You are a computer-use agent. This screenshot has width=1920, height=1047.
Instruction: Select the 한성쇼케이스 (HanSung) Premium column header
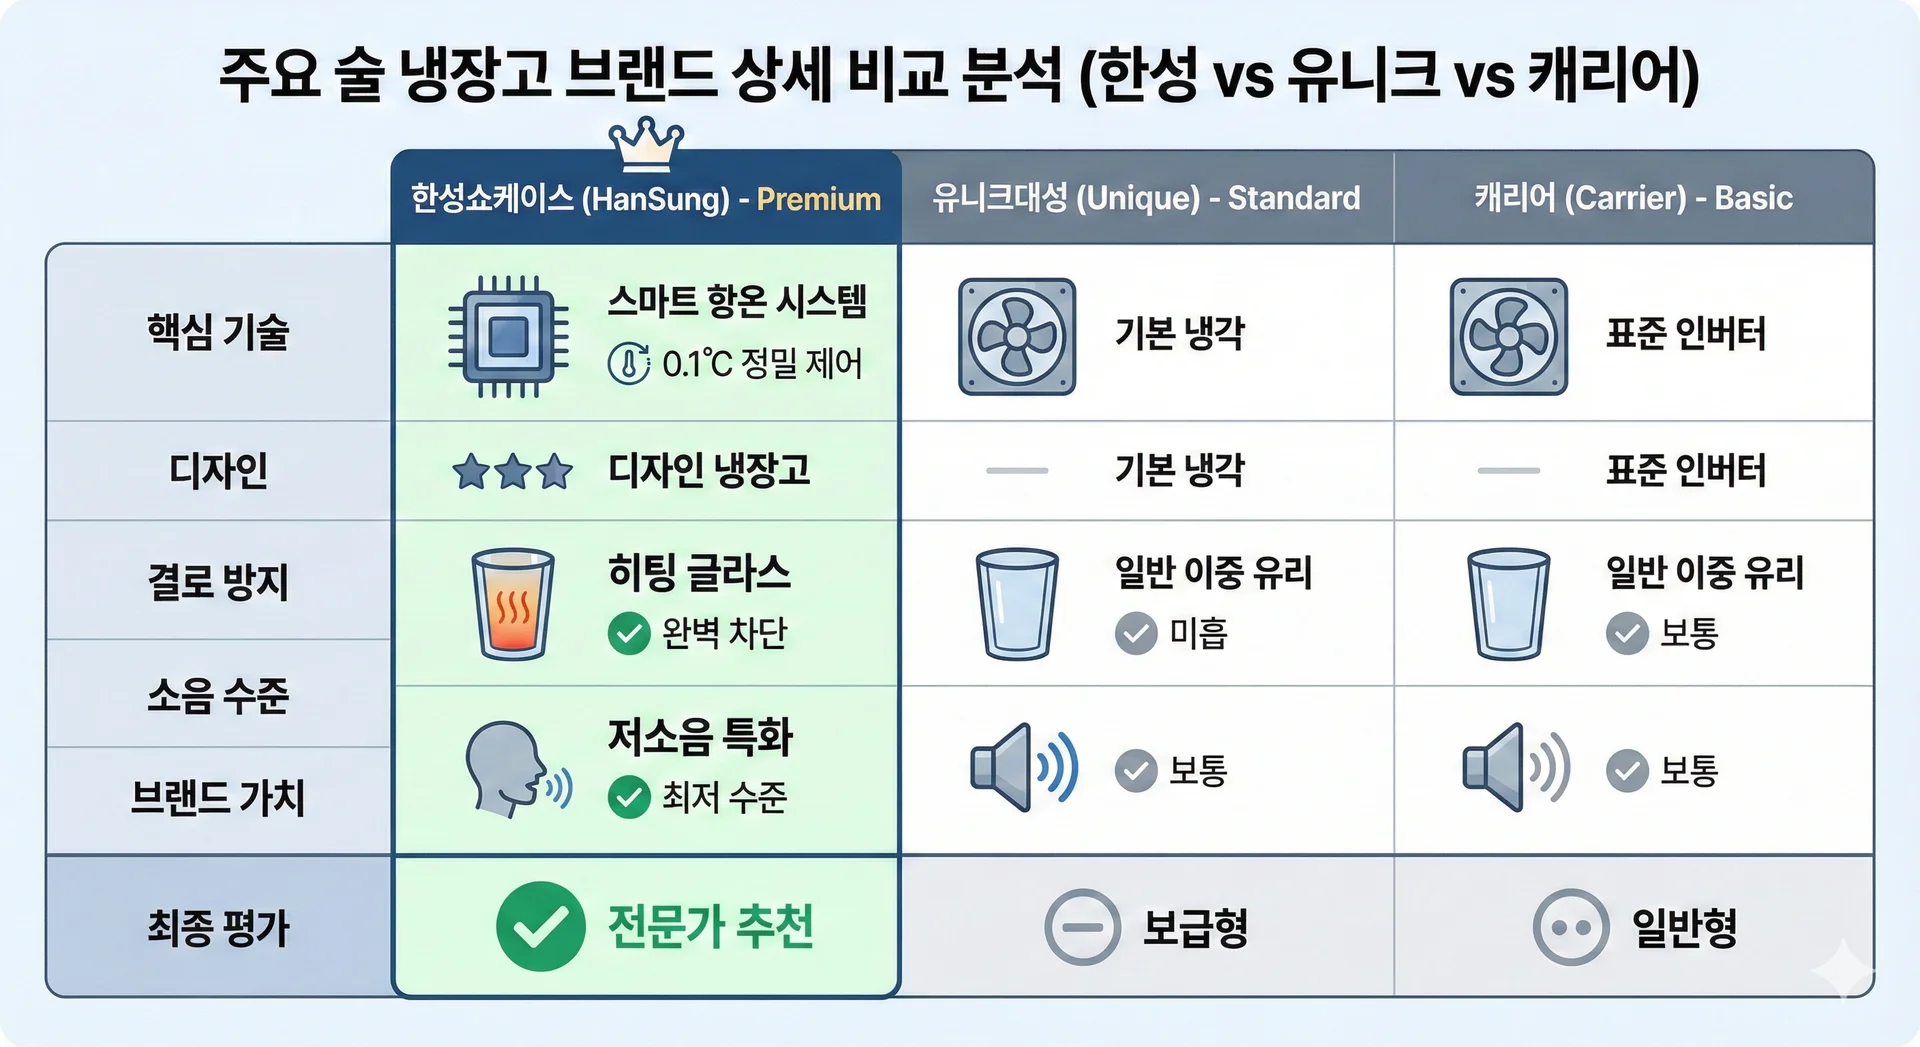click(646, 198)
